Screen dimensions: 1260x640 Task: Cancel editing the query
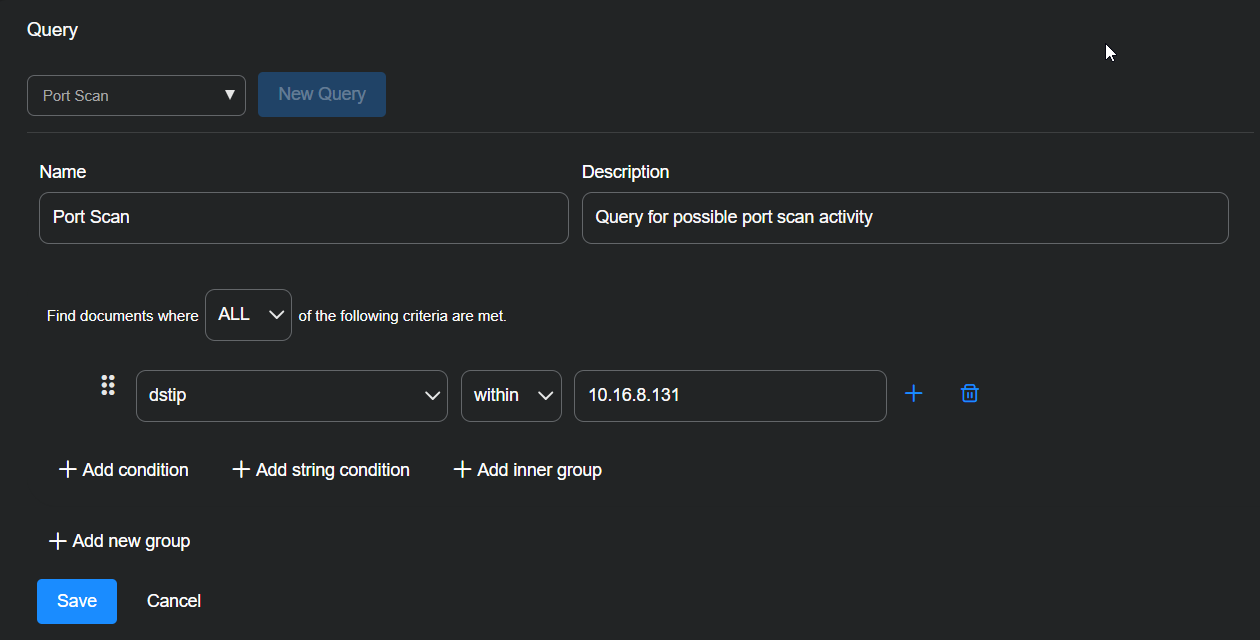(174, 601)
